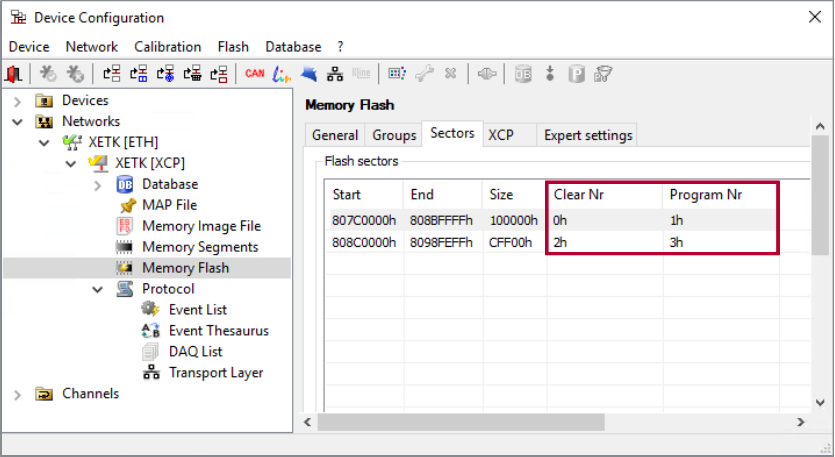835x457 pixels.
Task: Click the horizontal scrollbar right arrow
Action: point(800,422)
